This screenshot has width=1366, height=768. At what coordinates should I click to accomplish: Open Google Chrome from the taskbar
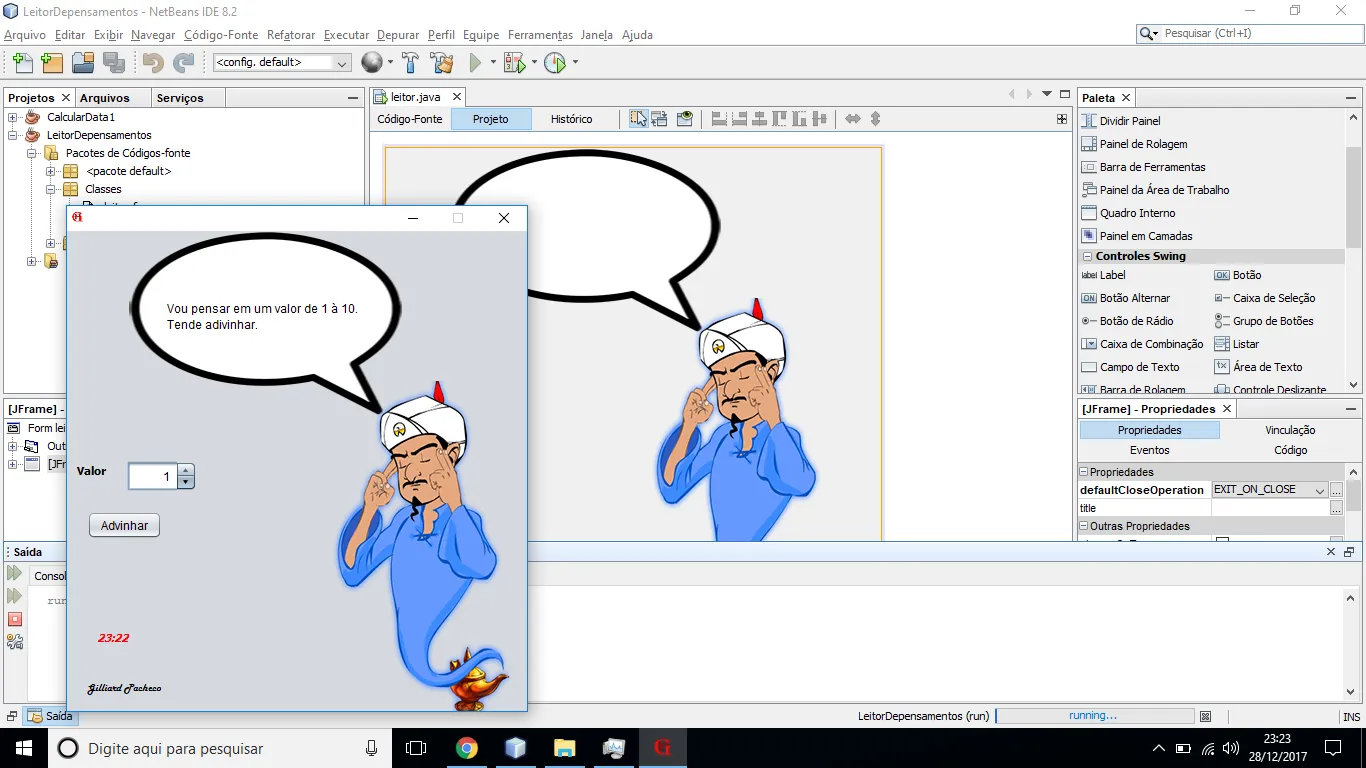point(467,748)
